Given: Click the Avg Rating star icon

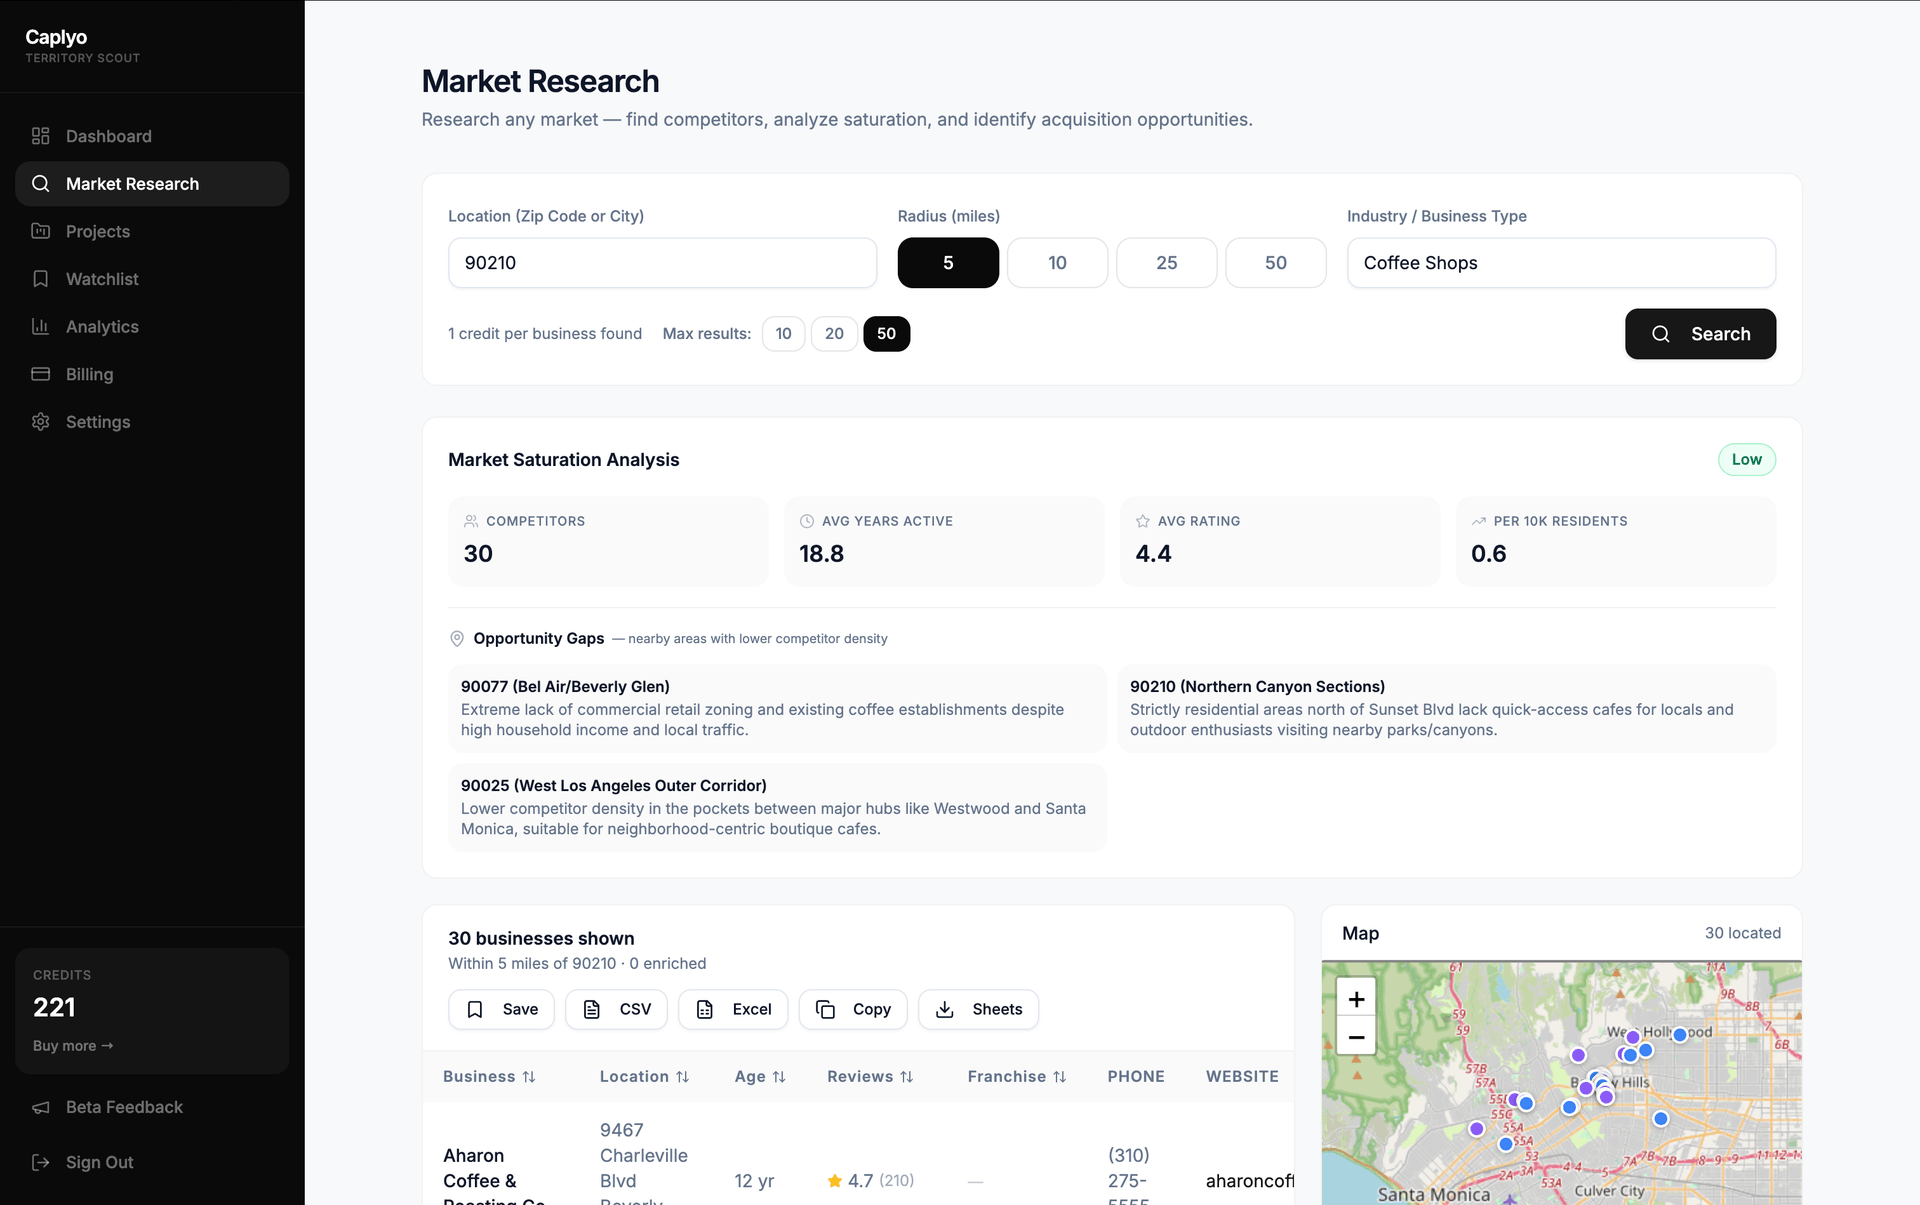Looking at the screenshot, I should point(1143,521).
